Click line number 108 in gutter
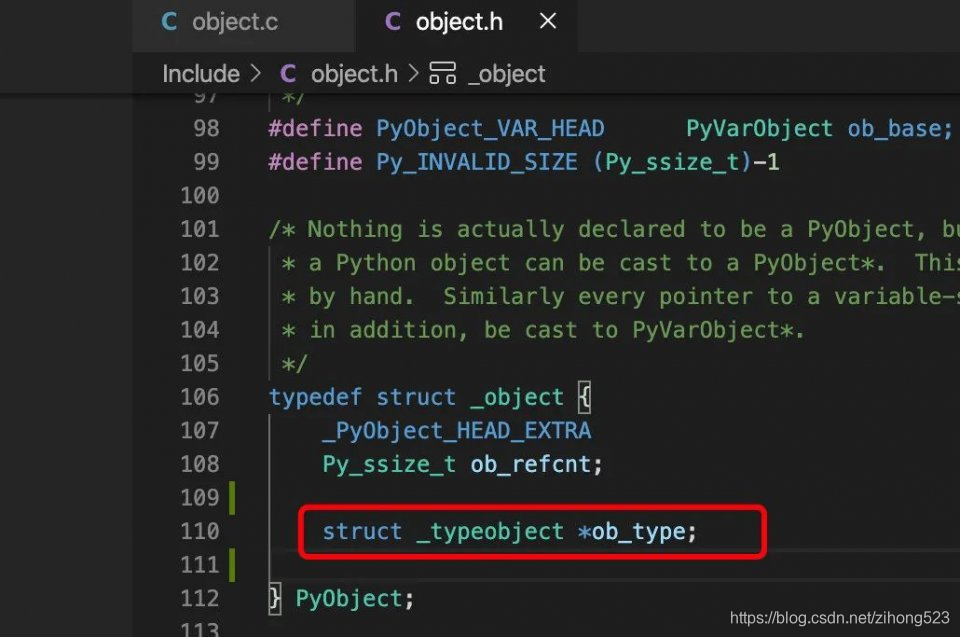The image size is (960, 637). click(200, 464)
